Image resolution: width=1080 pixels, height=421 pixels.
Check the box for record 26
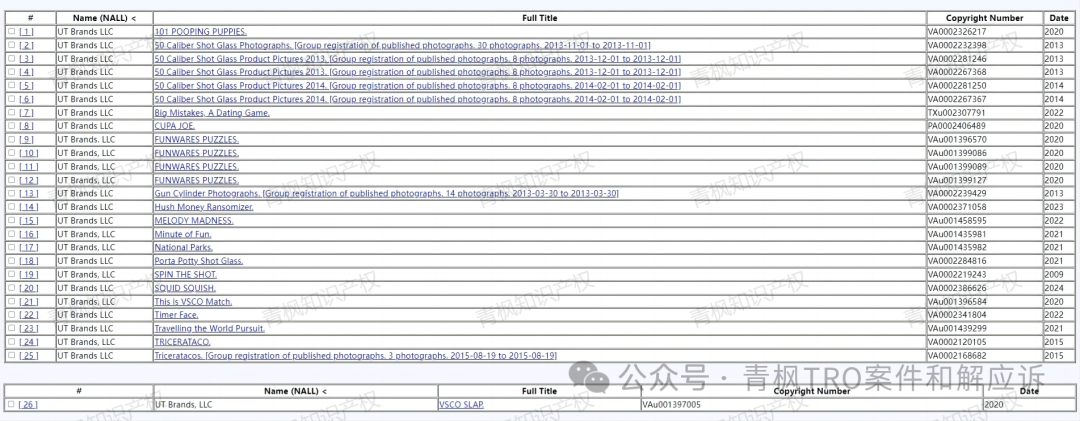pos(12,404)
